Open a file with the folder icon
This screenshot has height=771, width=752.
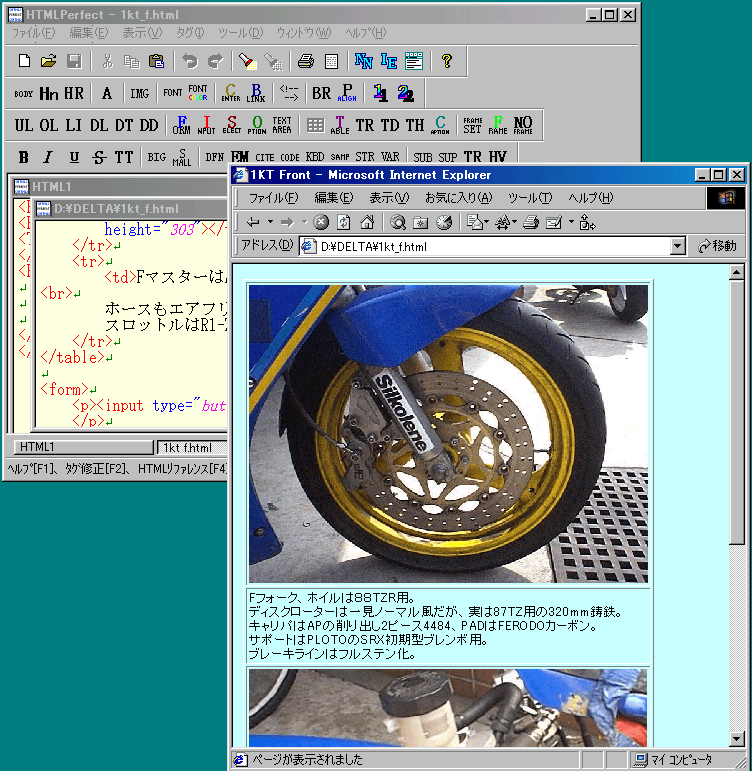pyautogui.click(x=48, y=61)
